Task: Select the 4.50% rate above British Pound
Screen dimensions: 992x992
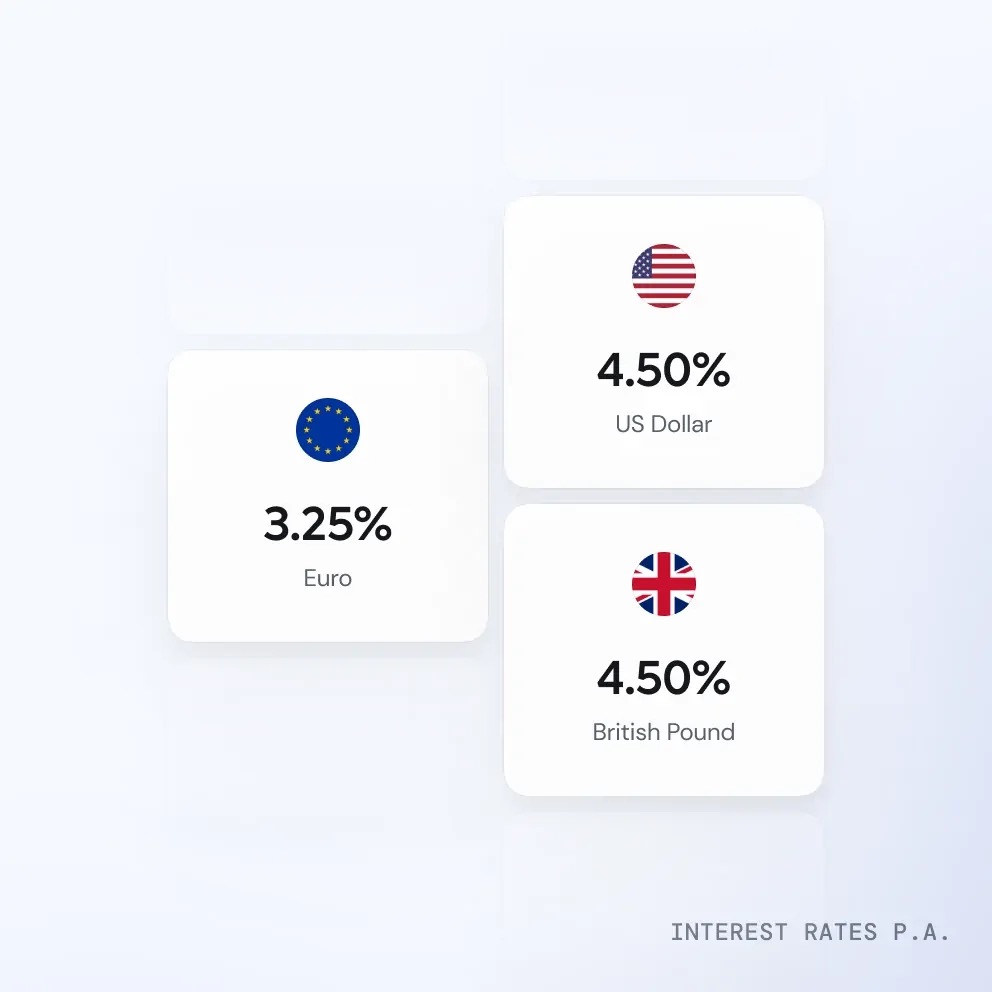Action: pyautogui.click(x=664, y=679)
